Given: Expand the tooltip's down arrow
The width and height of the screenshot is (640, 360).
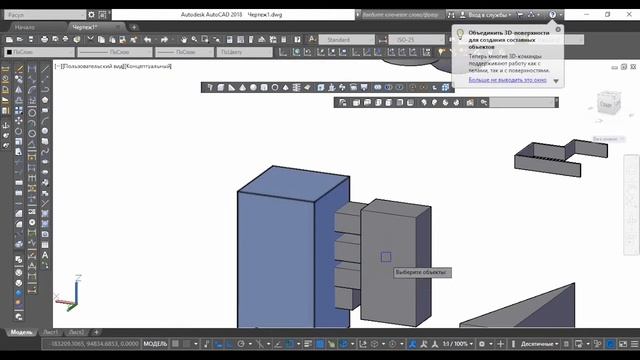Looking at the screenshot, I should [x=556, y=81].
